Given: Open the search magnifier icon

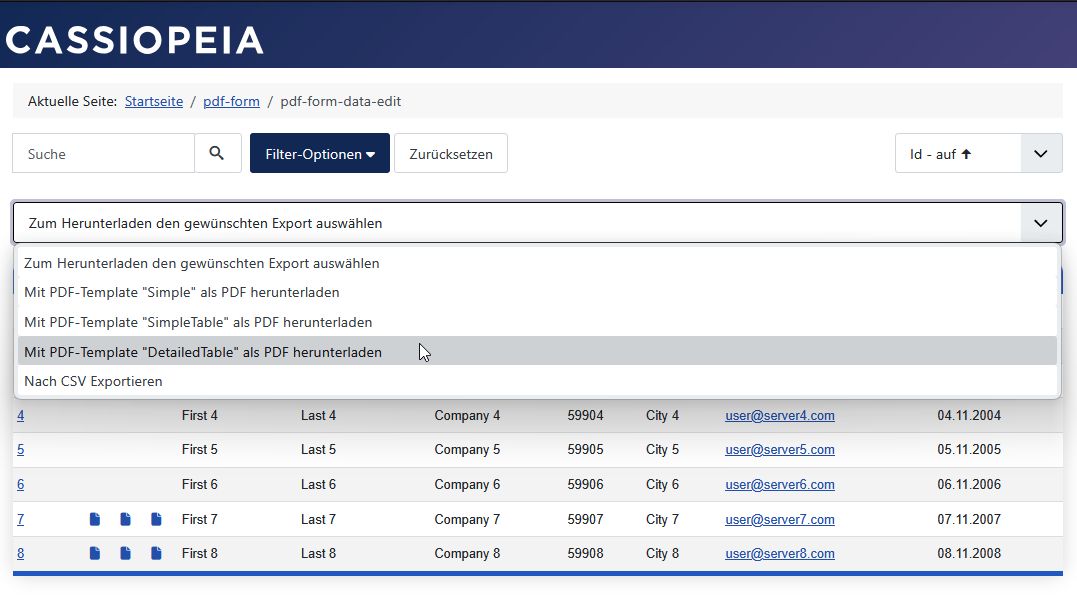Looking at the screenshot, I should point(217,153).
